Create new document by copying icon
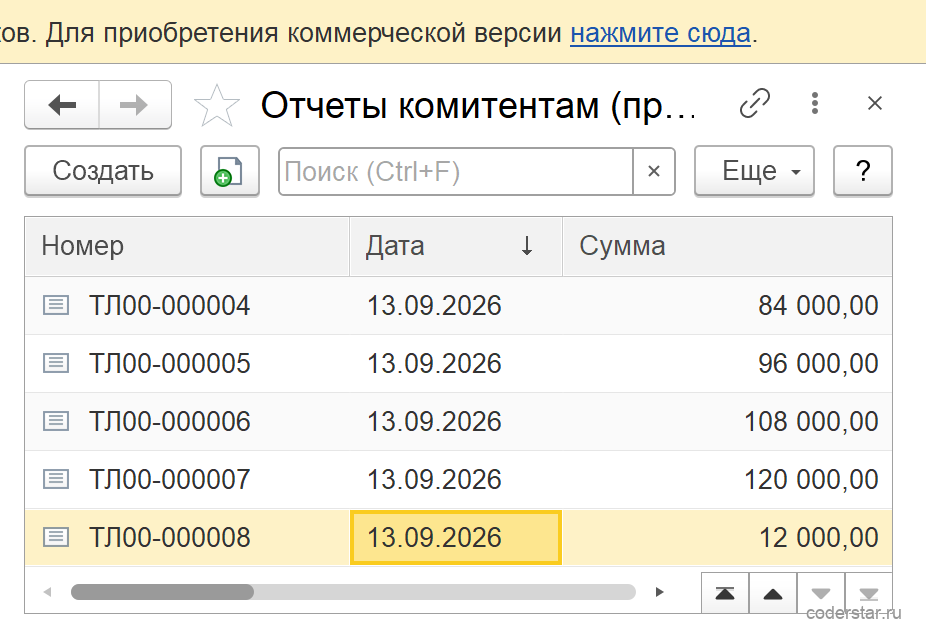 point(230,171)
